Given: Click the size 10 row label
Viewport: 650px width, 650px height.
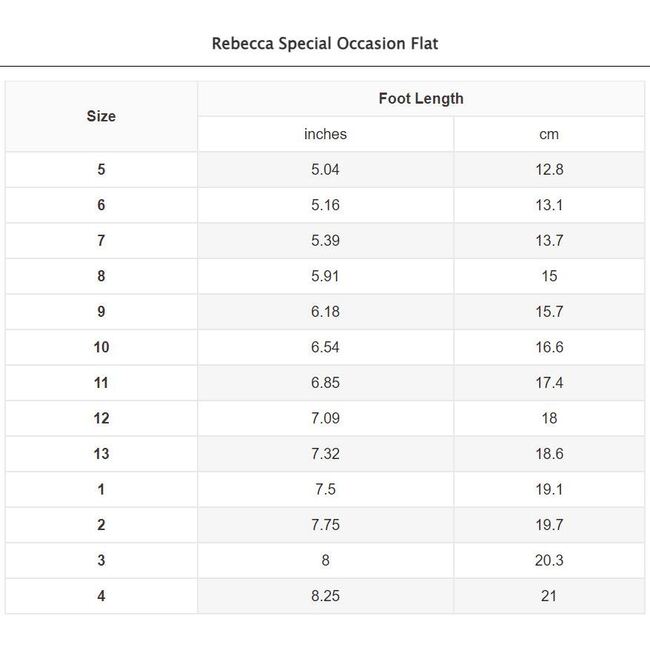Looking at the screenshot, I should coord(101,347).
